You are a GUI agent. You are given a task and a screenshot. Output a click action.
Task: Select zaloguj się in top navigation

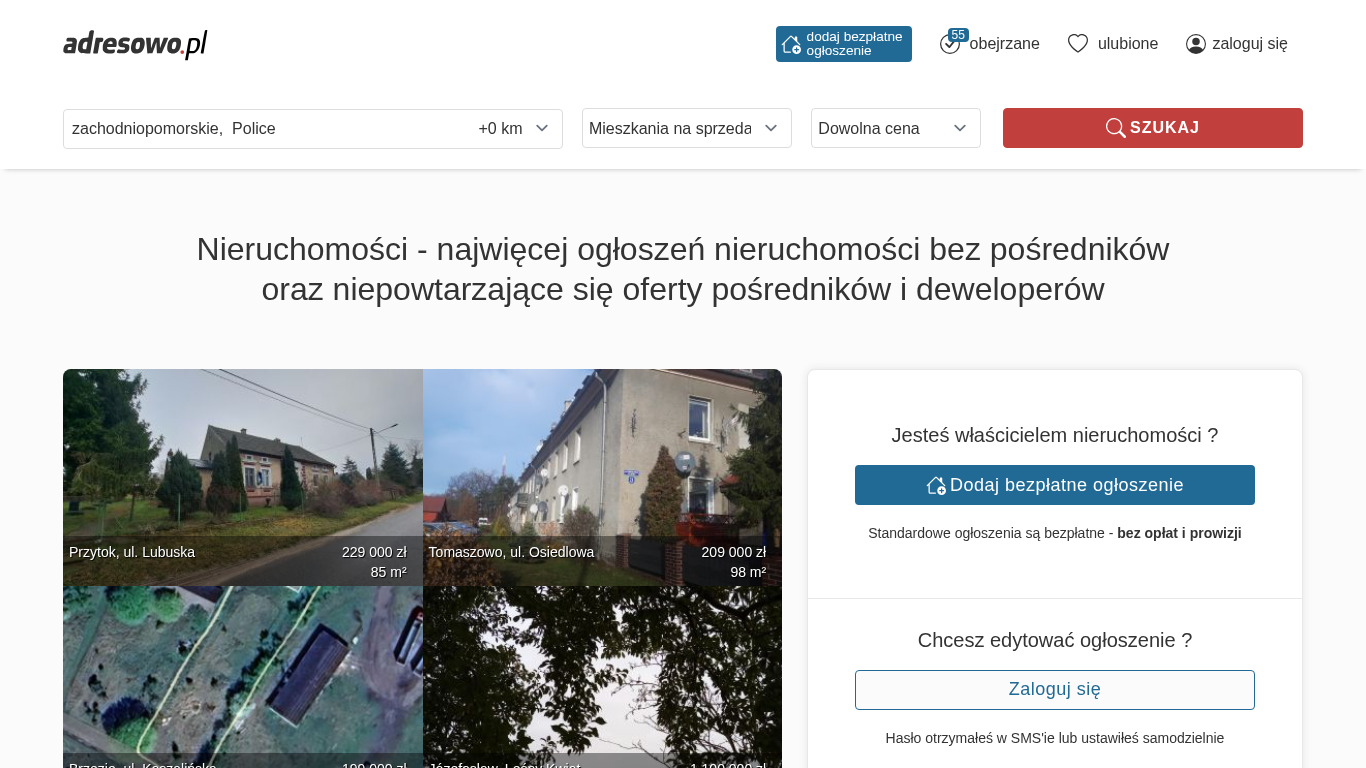click(1249, 44)
